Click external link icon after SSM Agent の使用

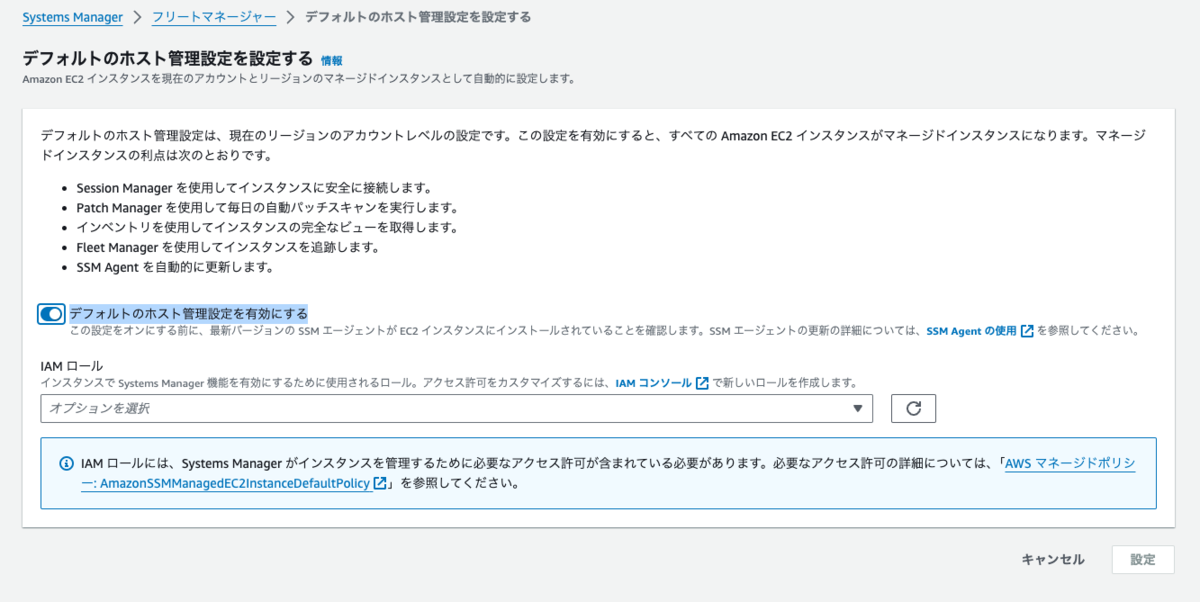click(1027, 331)
